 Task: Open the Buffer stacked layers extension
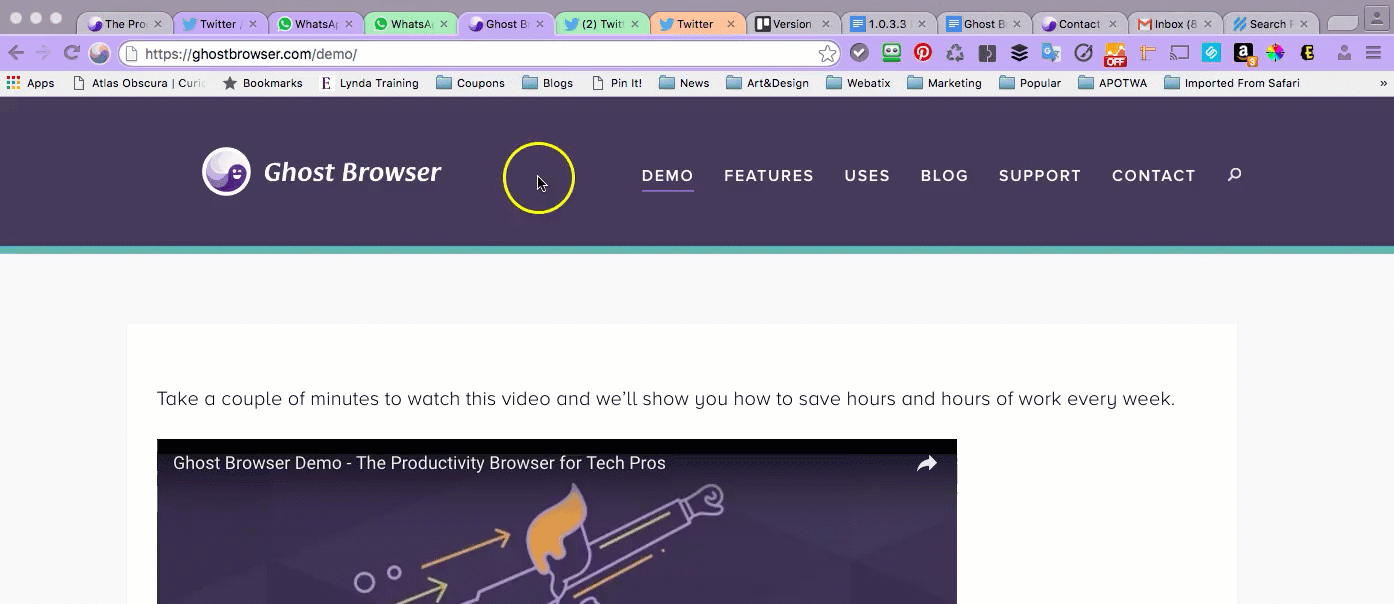pos(1019,53)
